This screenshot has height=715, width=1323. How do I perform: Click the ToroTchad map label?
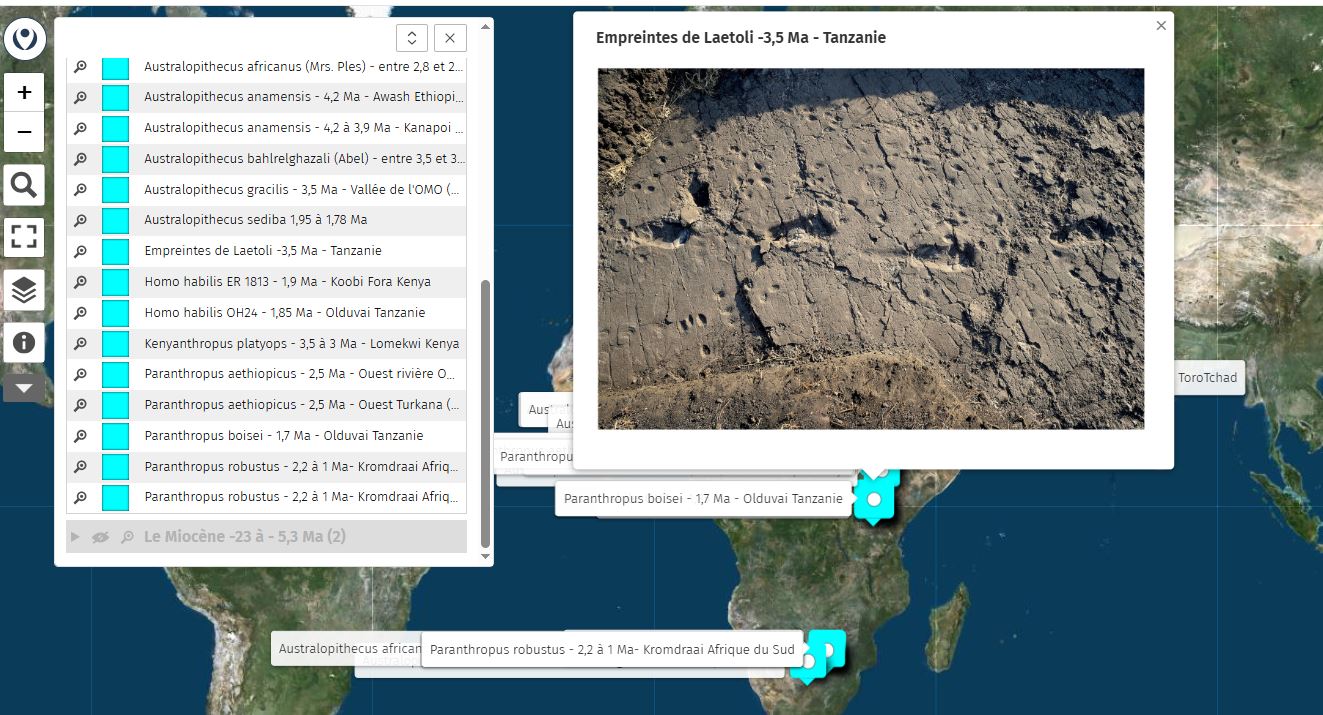(x=1207, y=378)
